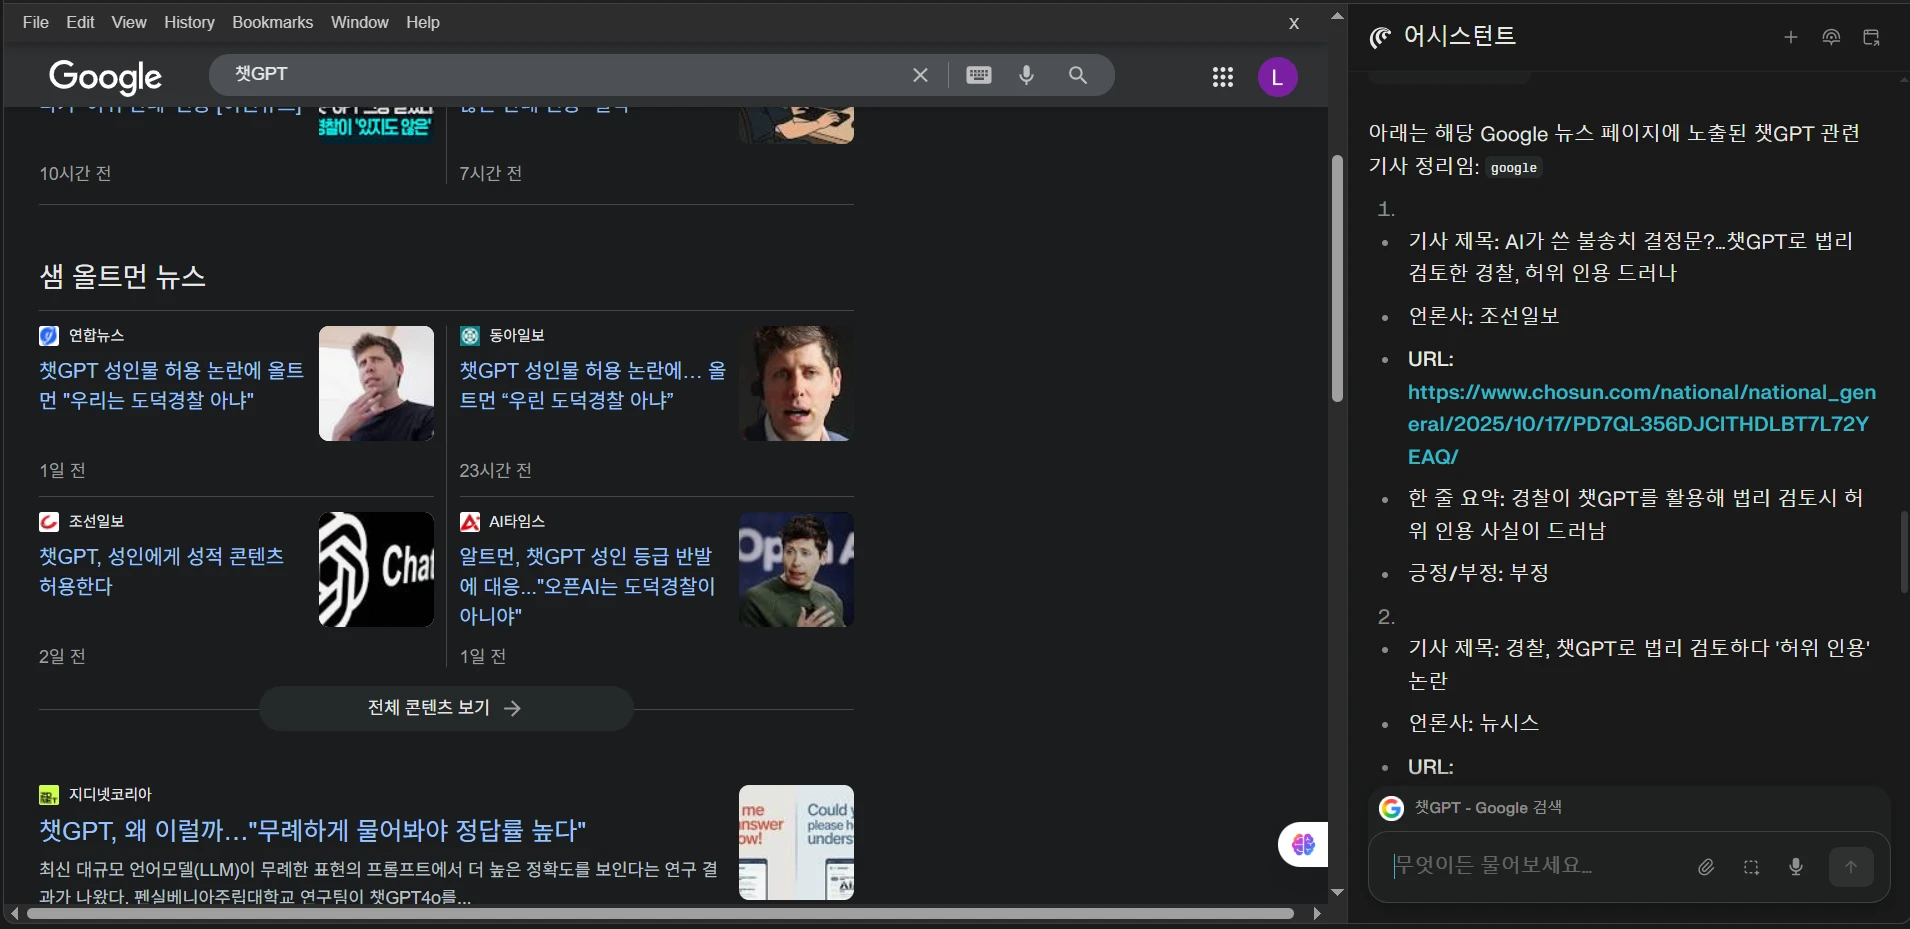The image size is (1910, 929).
Task: Open the chosun.com article URL link
Action: [1640, 424]
